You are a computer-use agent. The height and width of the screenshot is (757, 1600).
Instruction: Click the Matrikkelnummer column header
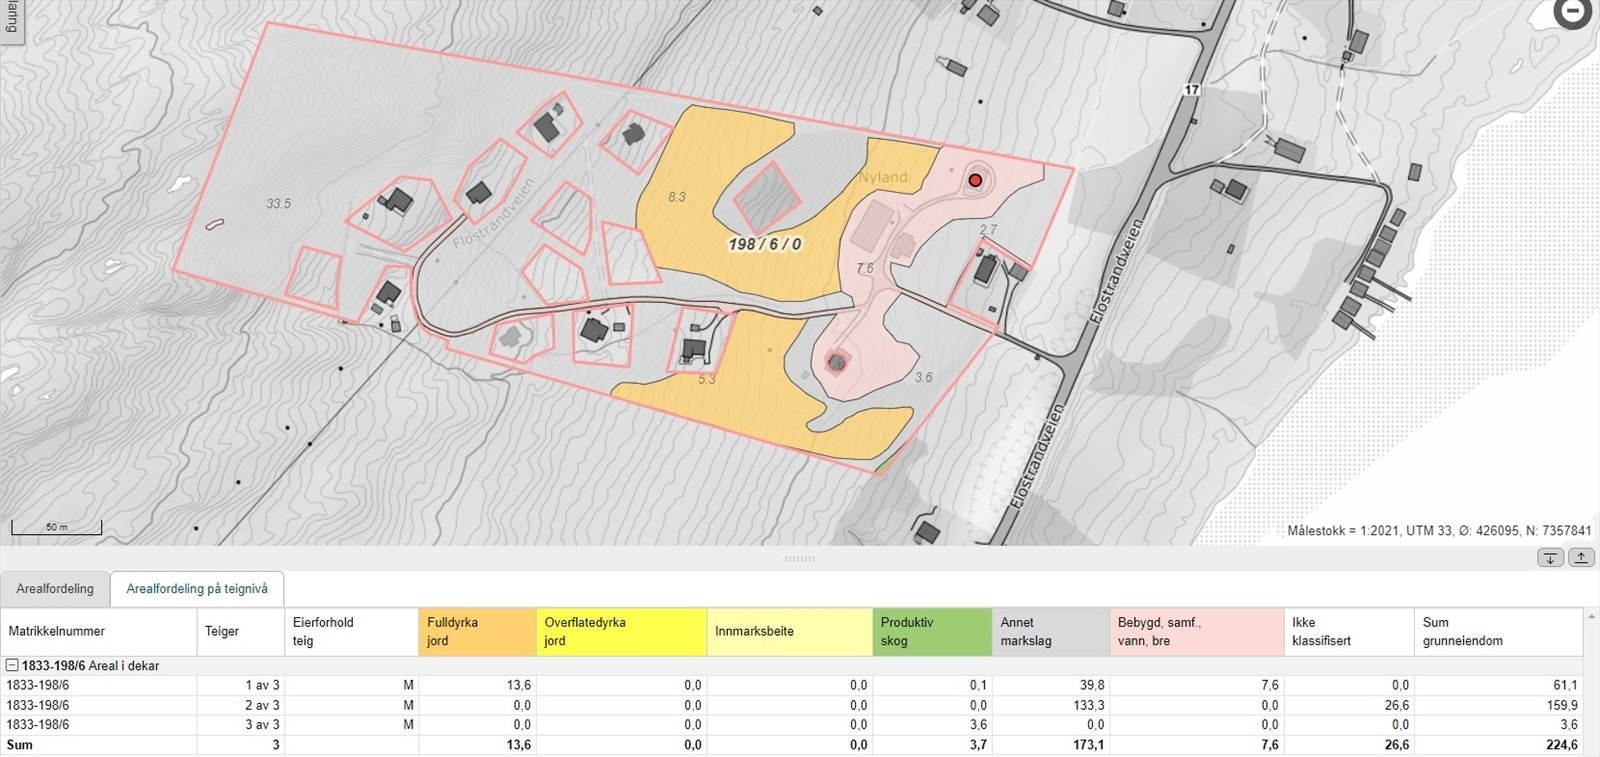click(x=98, y=631)
